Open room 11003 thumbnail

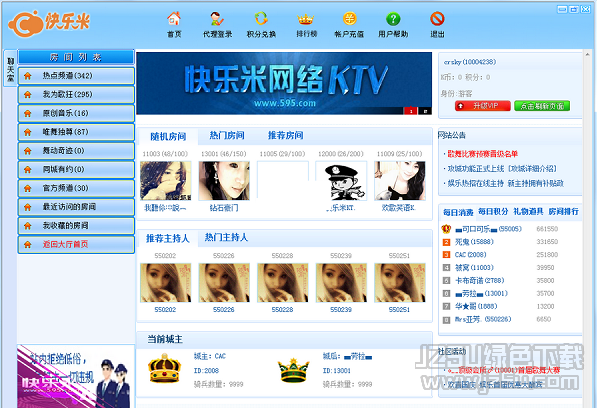pyautogui.click(x=166, y=180)
